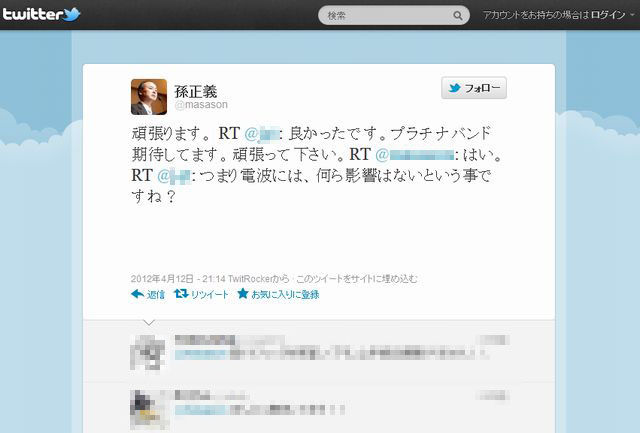Open the 孫正義 profile avatar
Image resolution: width=640 pixels, height=433 pixels.
tap(149, 97)
